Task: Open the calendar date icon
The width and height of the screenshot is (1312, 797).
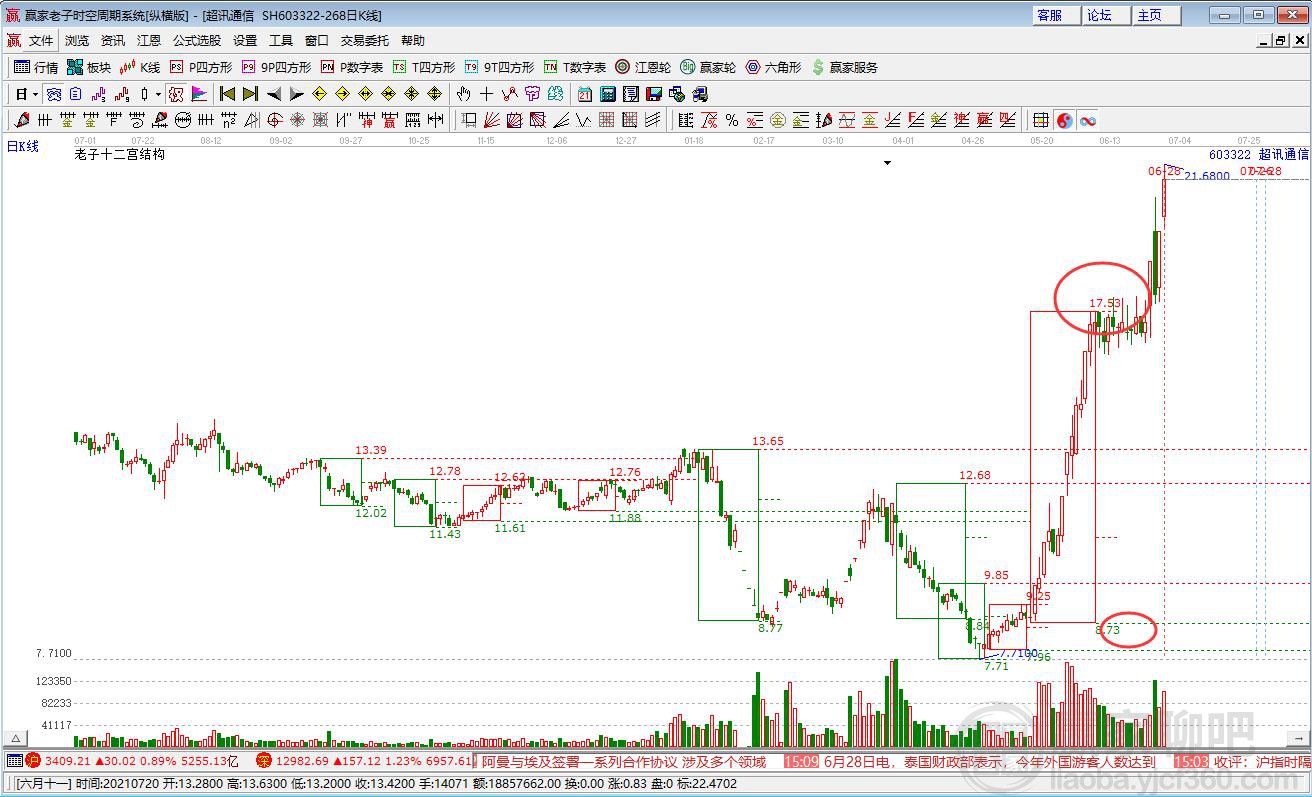Action: [x=584, y=94]
